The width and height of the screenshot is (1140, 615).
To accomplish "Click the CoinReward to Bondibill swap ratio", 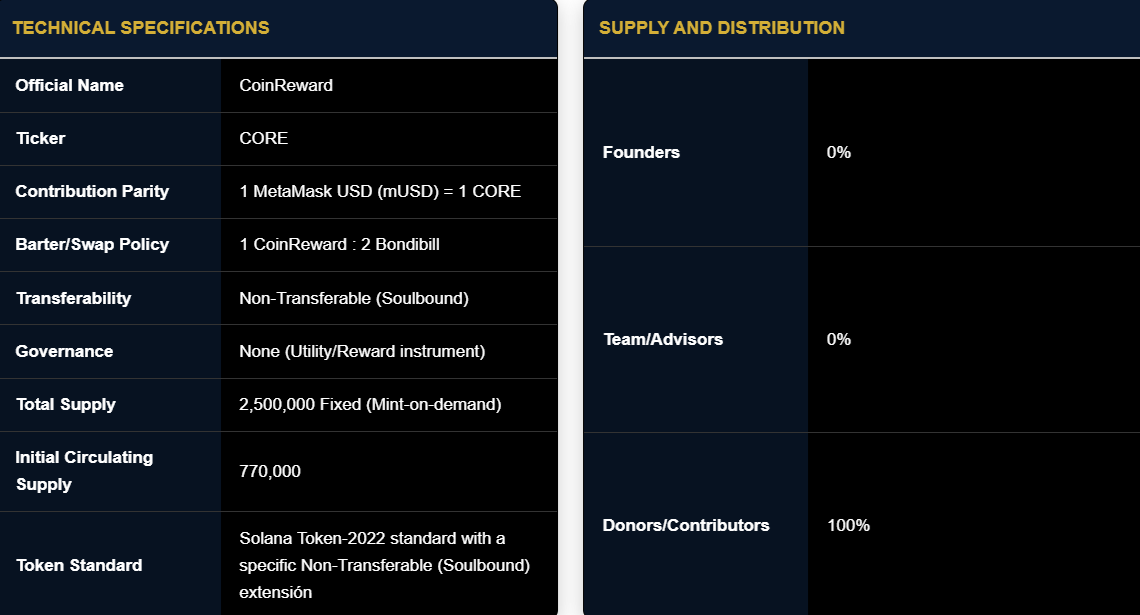I will (x=339, y=245).
